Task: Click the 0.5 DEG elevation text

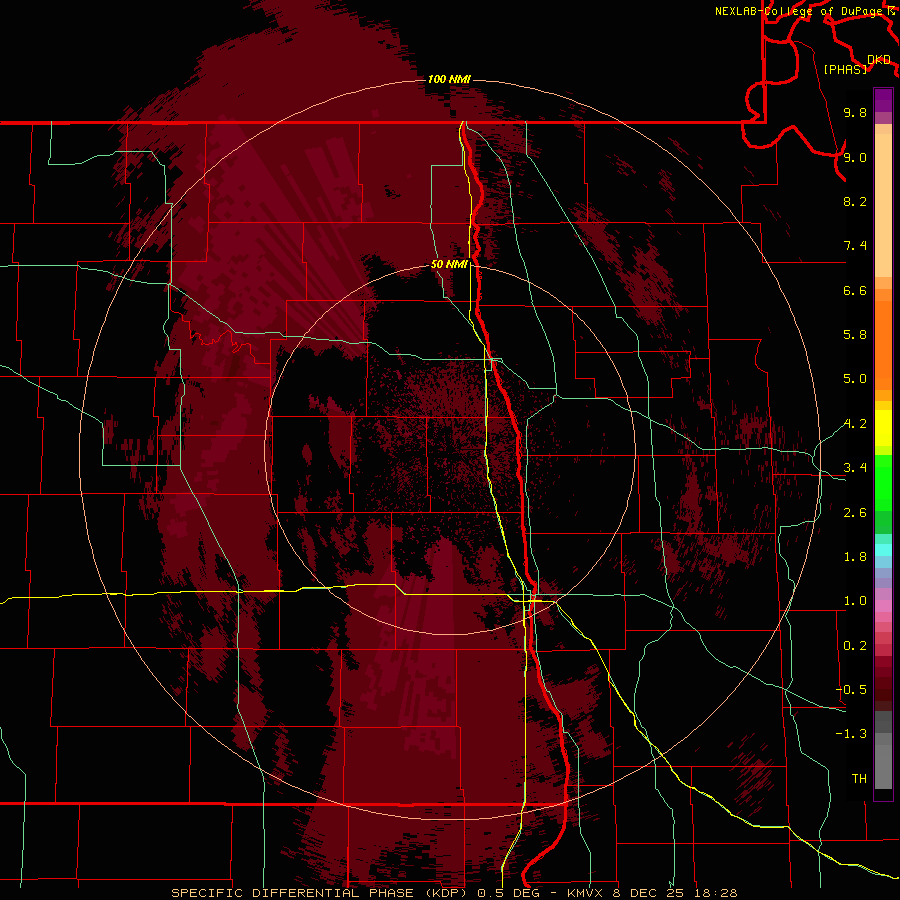Action: tap(511, 893)
